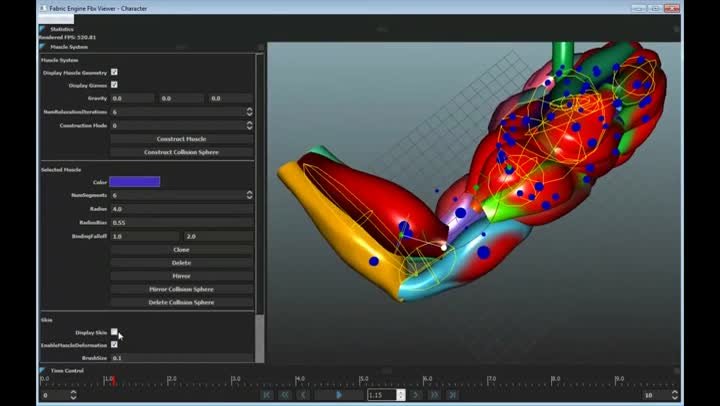Click the Radius input field
This screenshot has height=406, width=720.
tap(181, 209)
